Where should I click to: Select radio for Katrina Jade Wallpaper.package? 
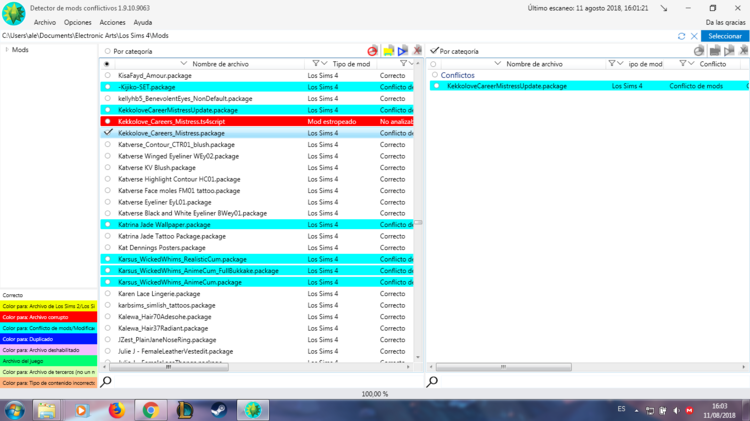coord(108,224)
